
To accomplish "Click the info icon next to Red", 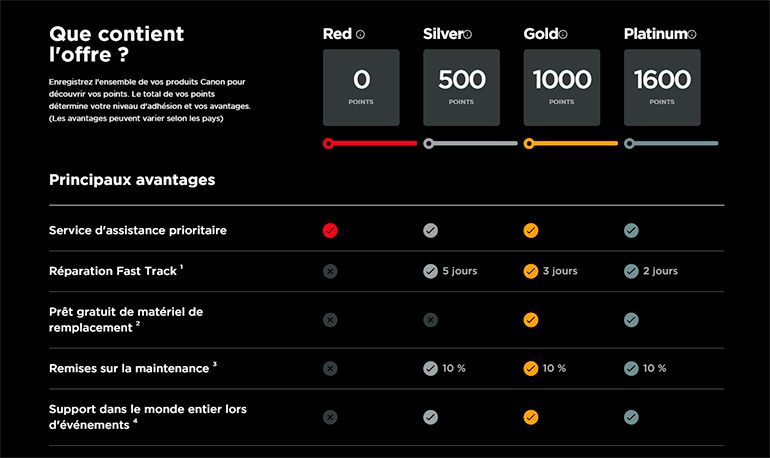I will click(361, 35).
